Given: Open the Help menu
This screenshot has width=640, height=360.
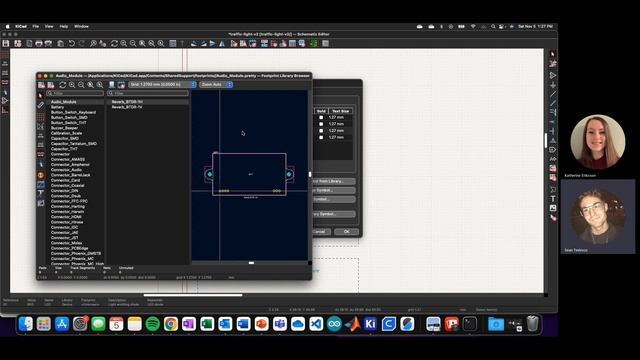Looking at the screenshot, I should 64,26.
